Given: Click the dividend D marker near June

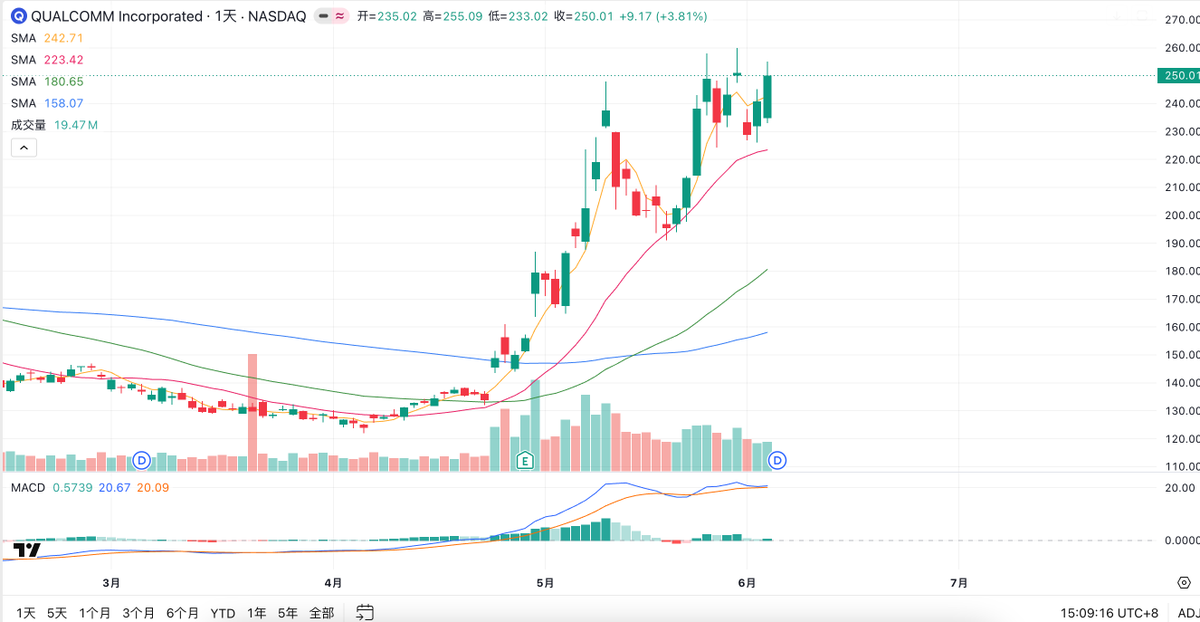Looking at the screenshot, I should tap(778, 460).
